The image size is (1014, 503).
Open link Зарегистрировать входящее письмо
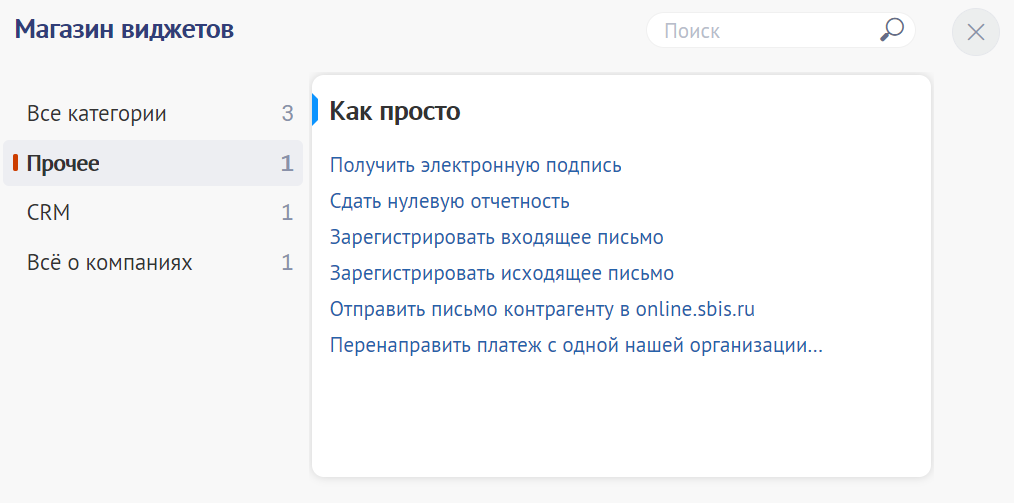[497, 237]
